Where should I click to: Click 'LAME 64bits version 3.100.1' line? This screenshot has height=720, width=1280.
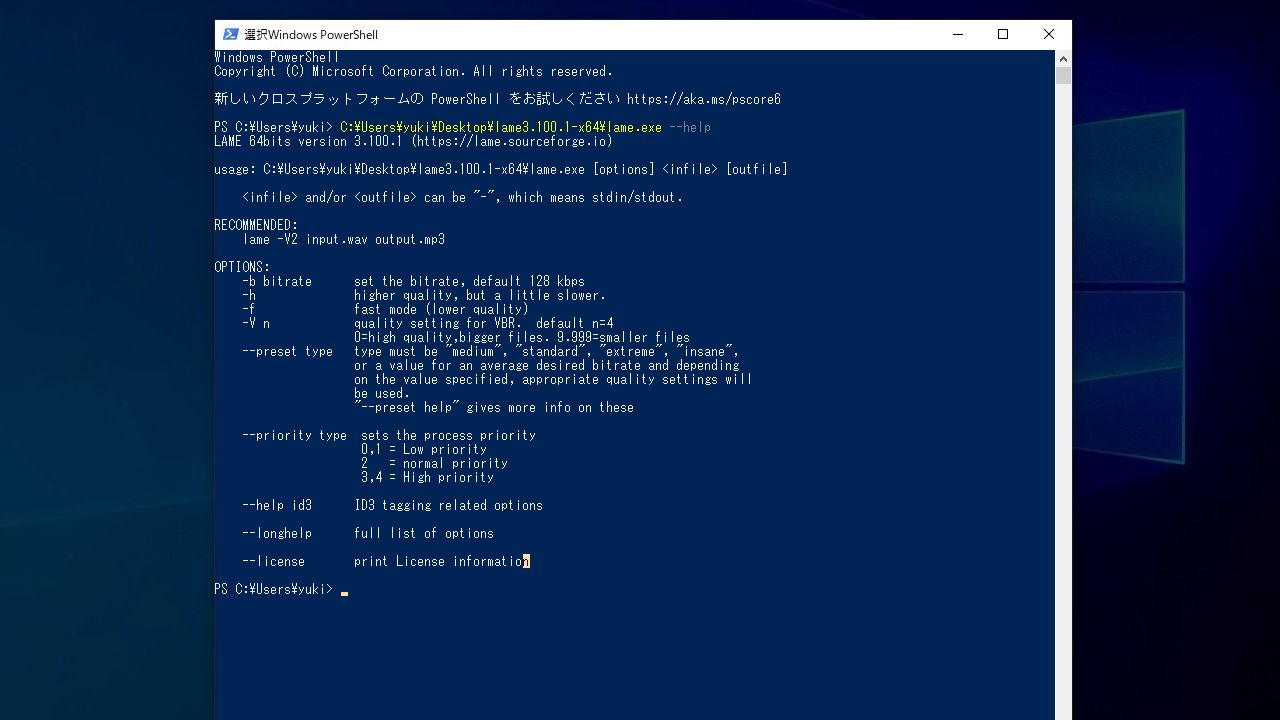(x=414, y=141)
